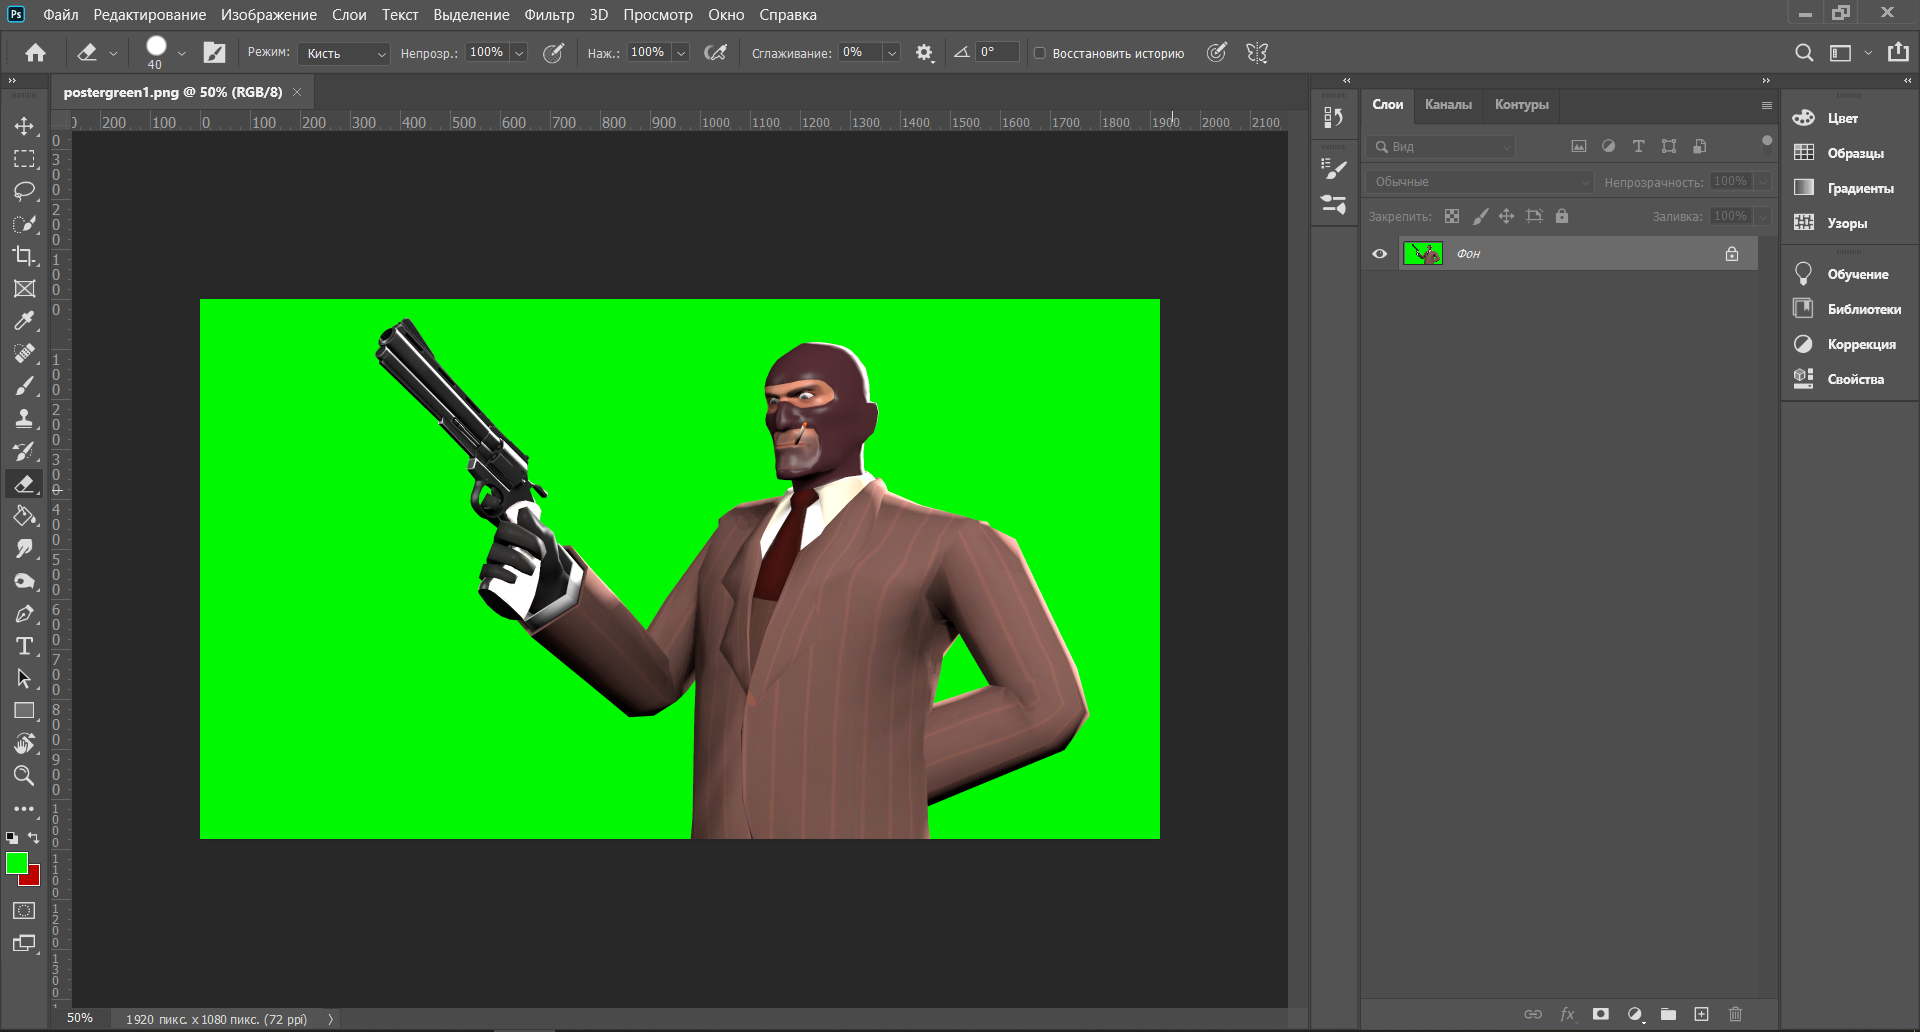Open the Layers panel options menu

(1767, 105)
